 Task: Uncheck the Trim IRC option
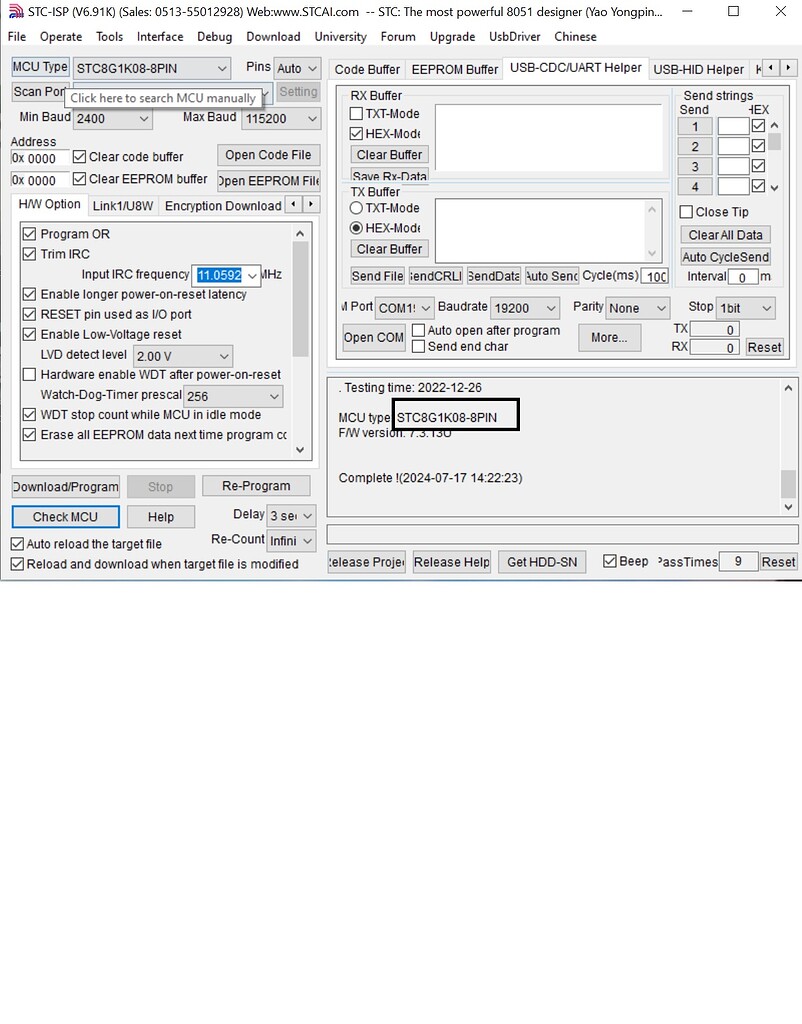[x=29, y=254]
